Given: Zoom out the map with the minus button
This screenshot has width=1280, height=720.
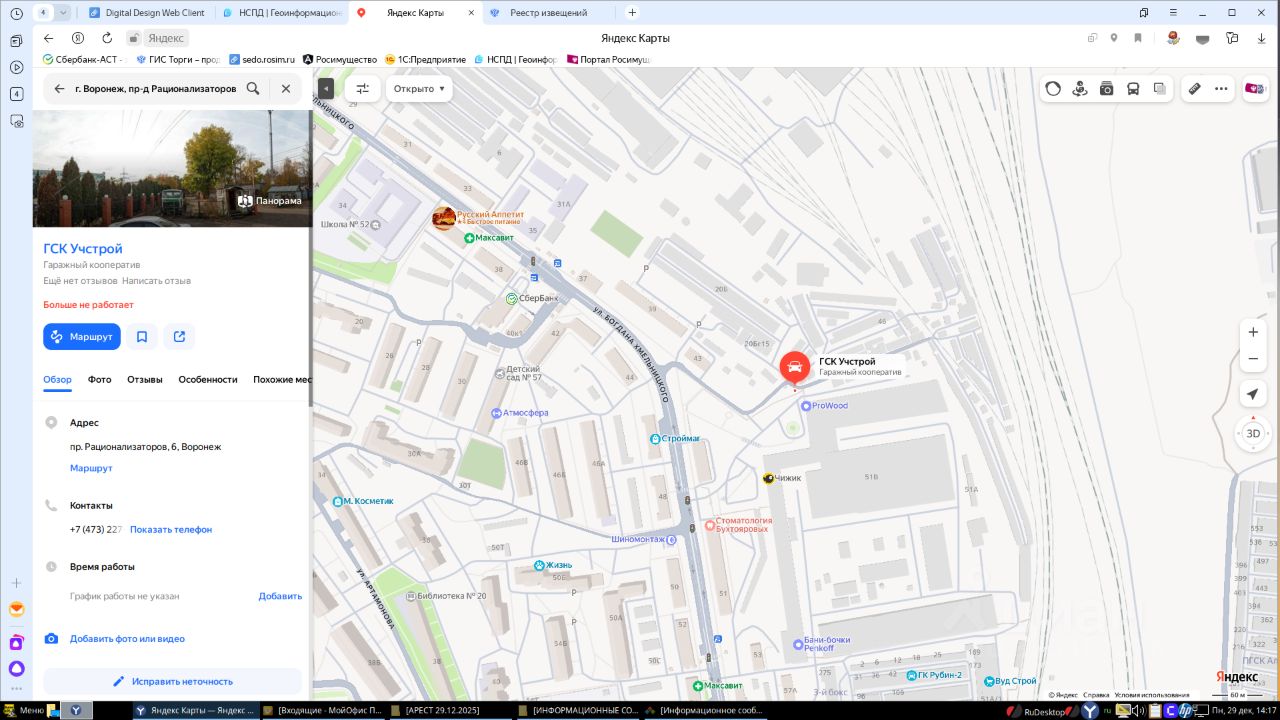Looking at the screenshot, I should pos(1253,358).
